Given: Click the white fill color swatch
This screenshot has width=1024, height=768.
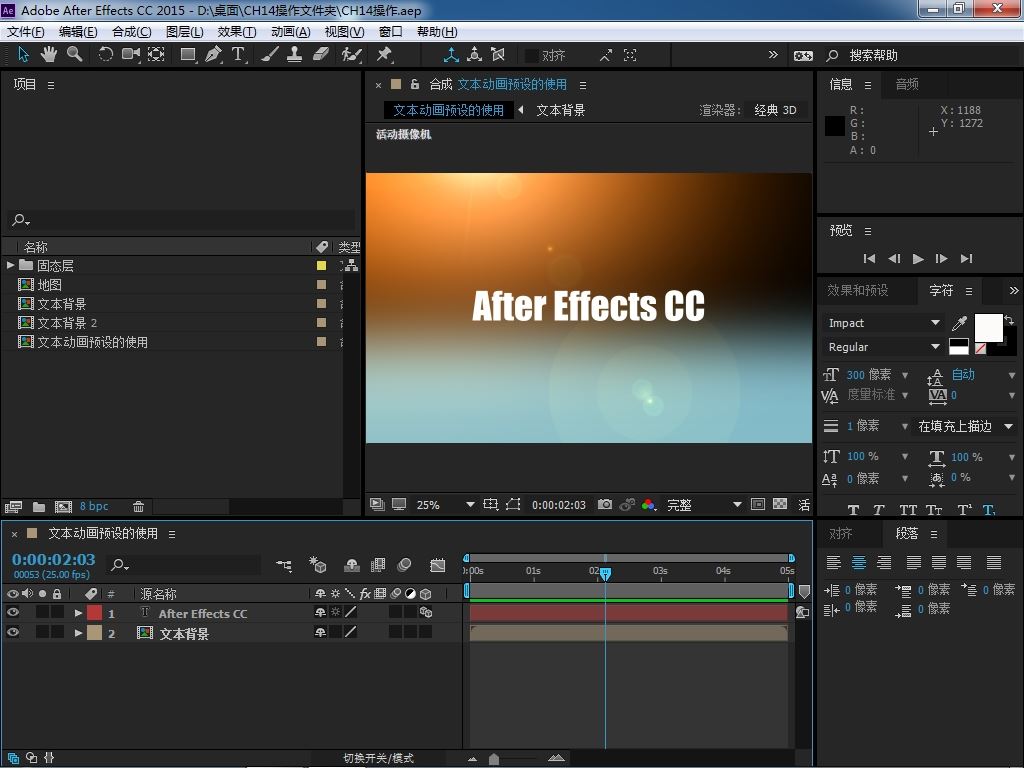Looking at the screenshot, I should (x=987, y=327).
